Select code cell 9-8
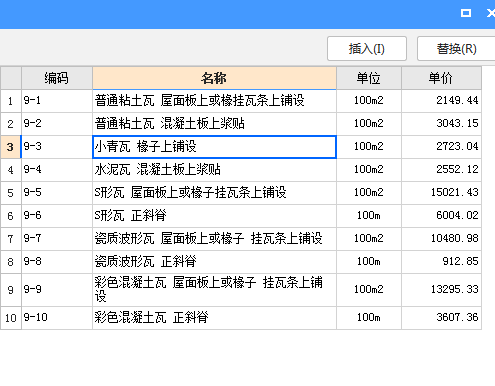The height and width of the screenshot is (386, 495). pos(57,262)
